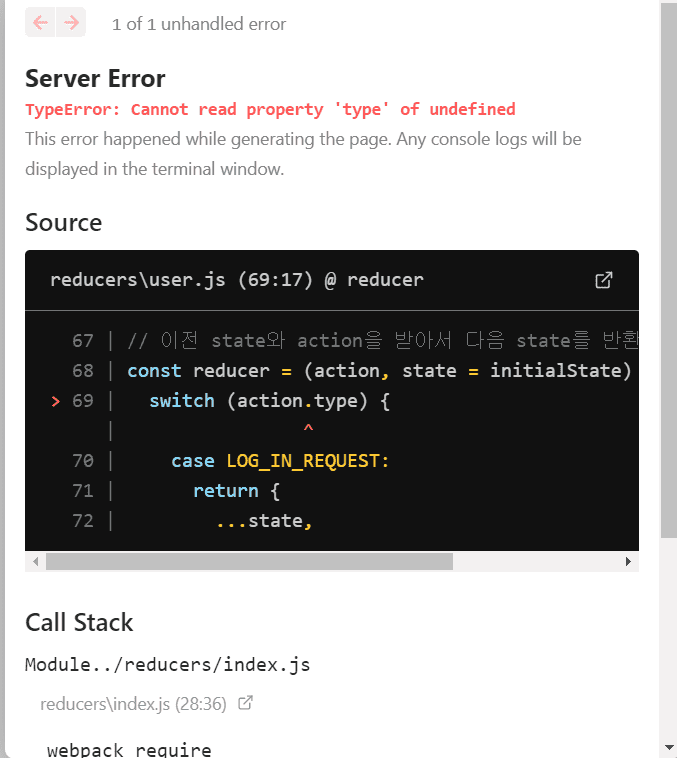
Task: Click the Call Stack heading
Action: tap(79, 622)
